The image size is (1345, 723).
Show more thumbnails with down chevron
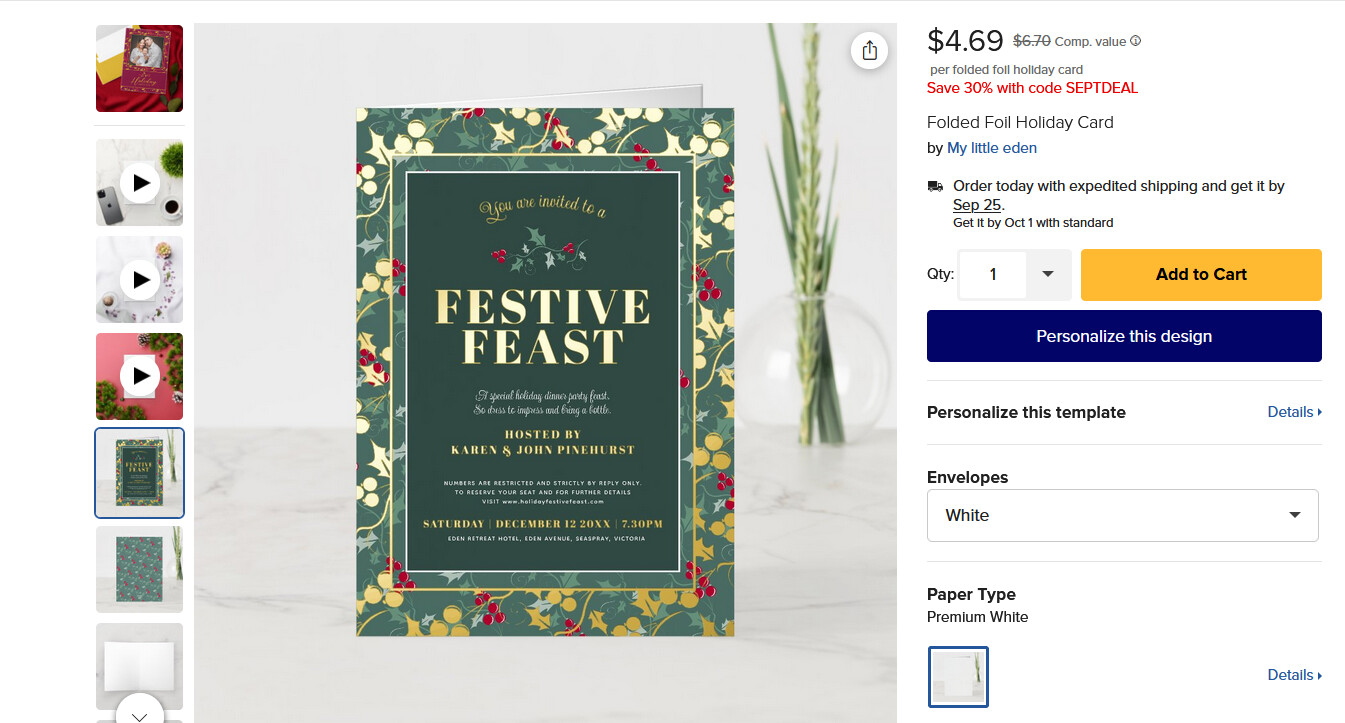[140, 713]
